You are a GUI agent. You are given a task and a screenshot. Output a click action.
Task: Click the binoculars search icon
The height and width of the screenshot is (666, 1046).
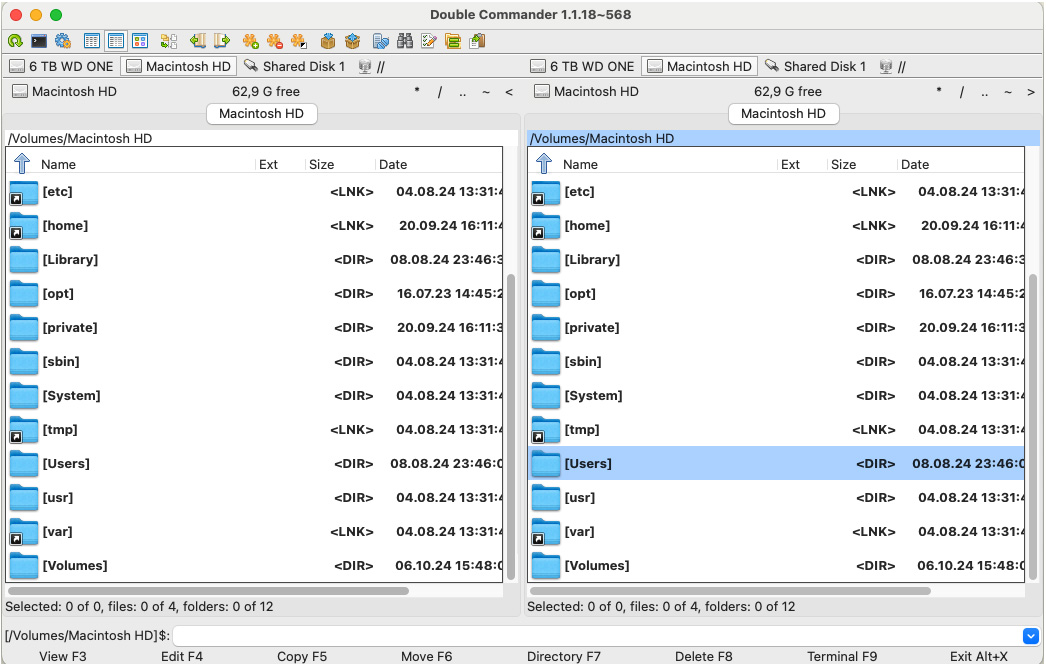[x=405, y=41]
